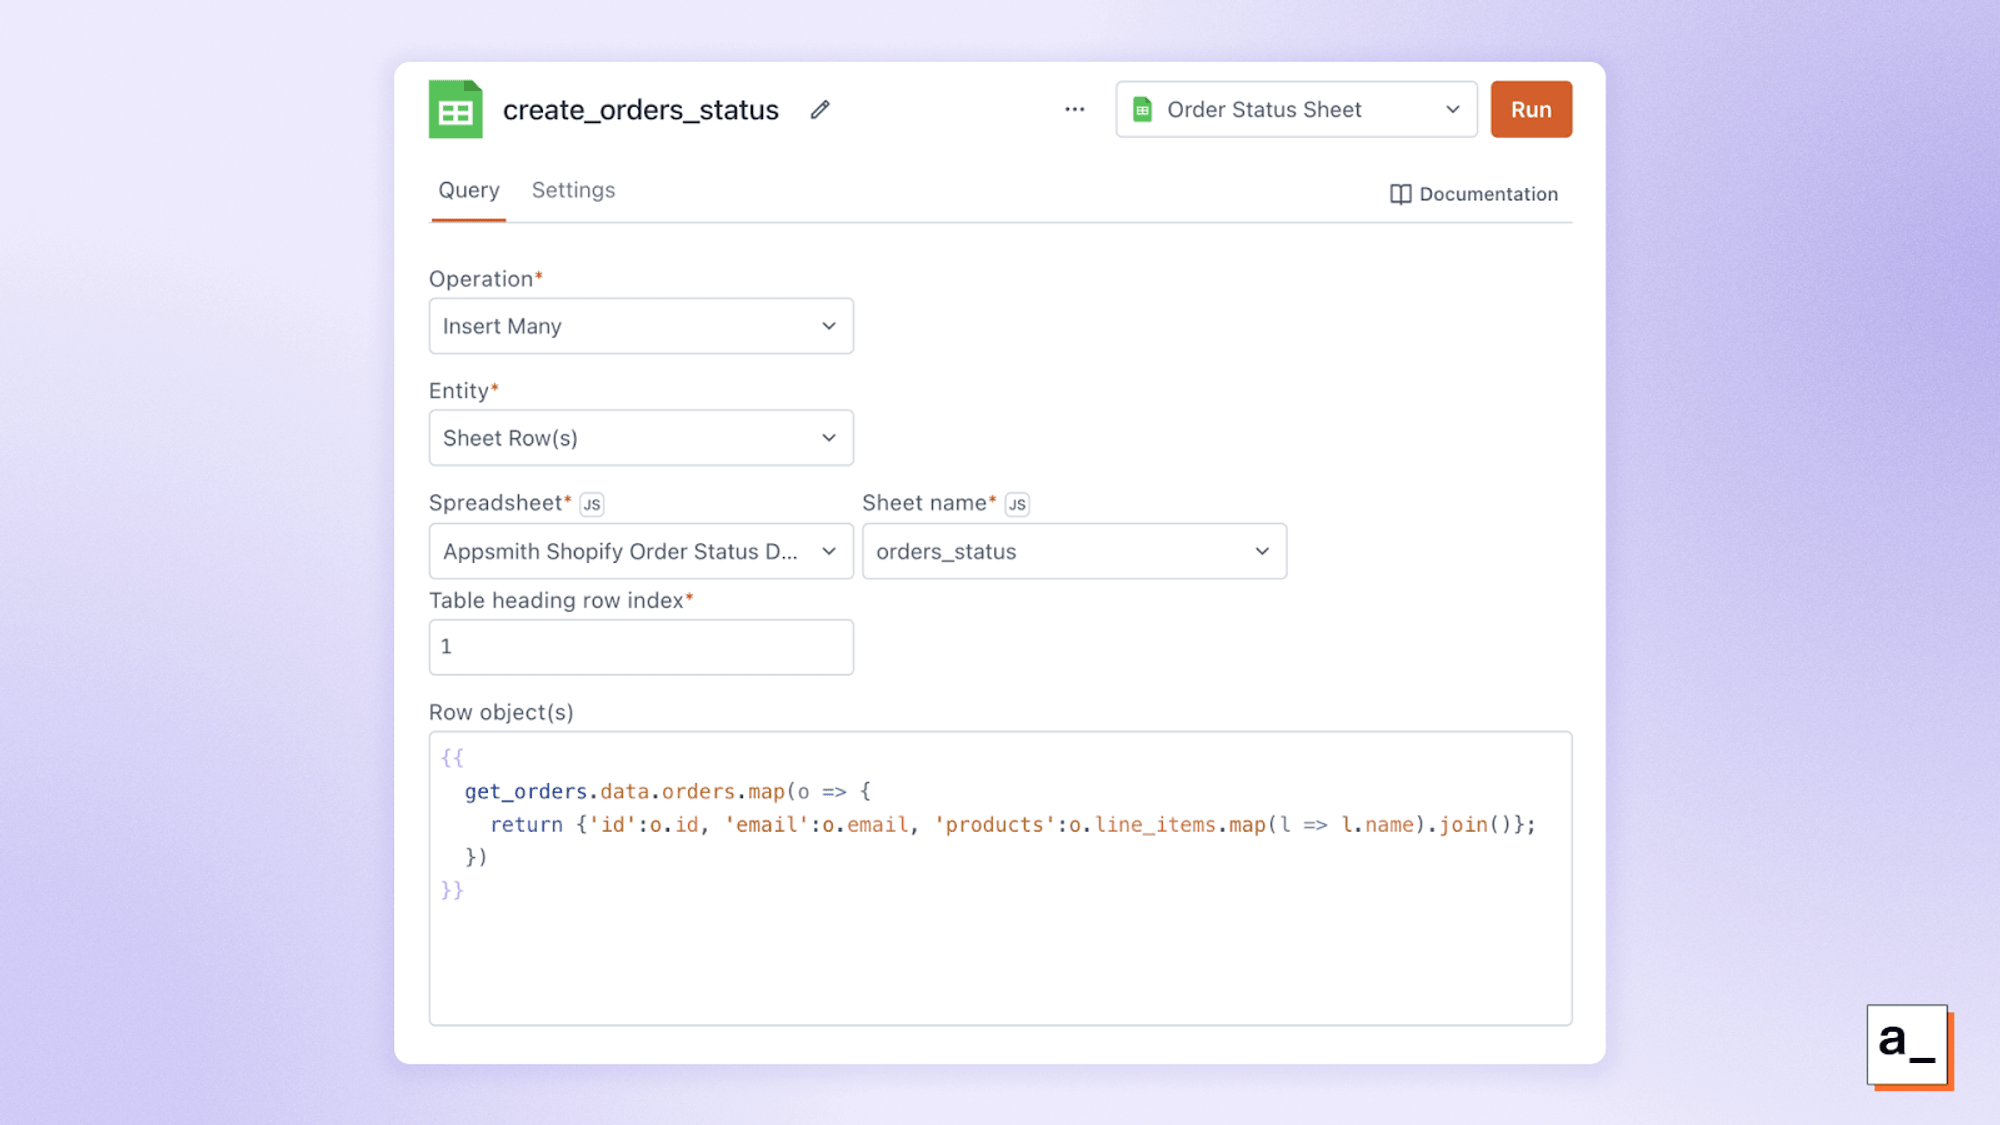Switch to the Settings tab

[573, 190]
